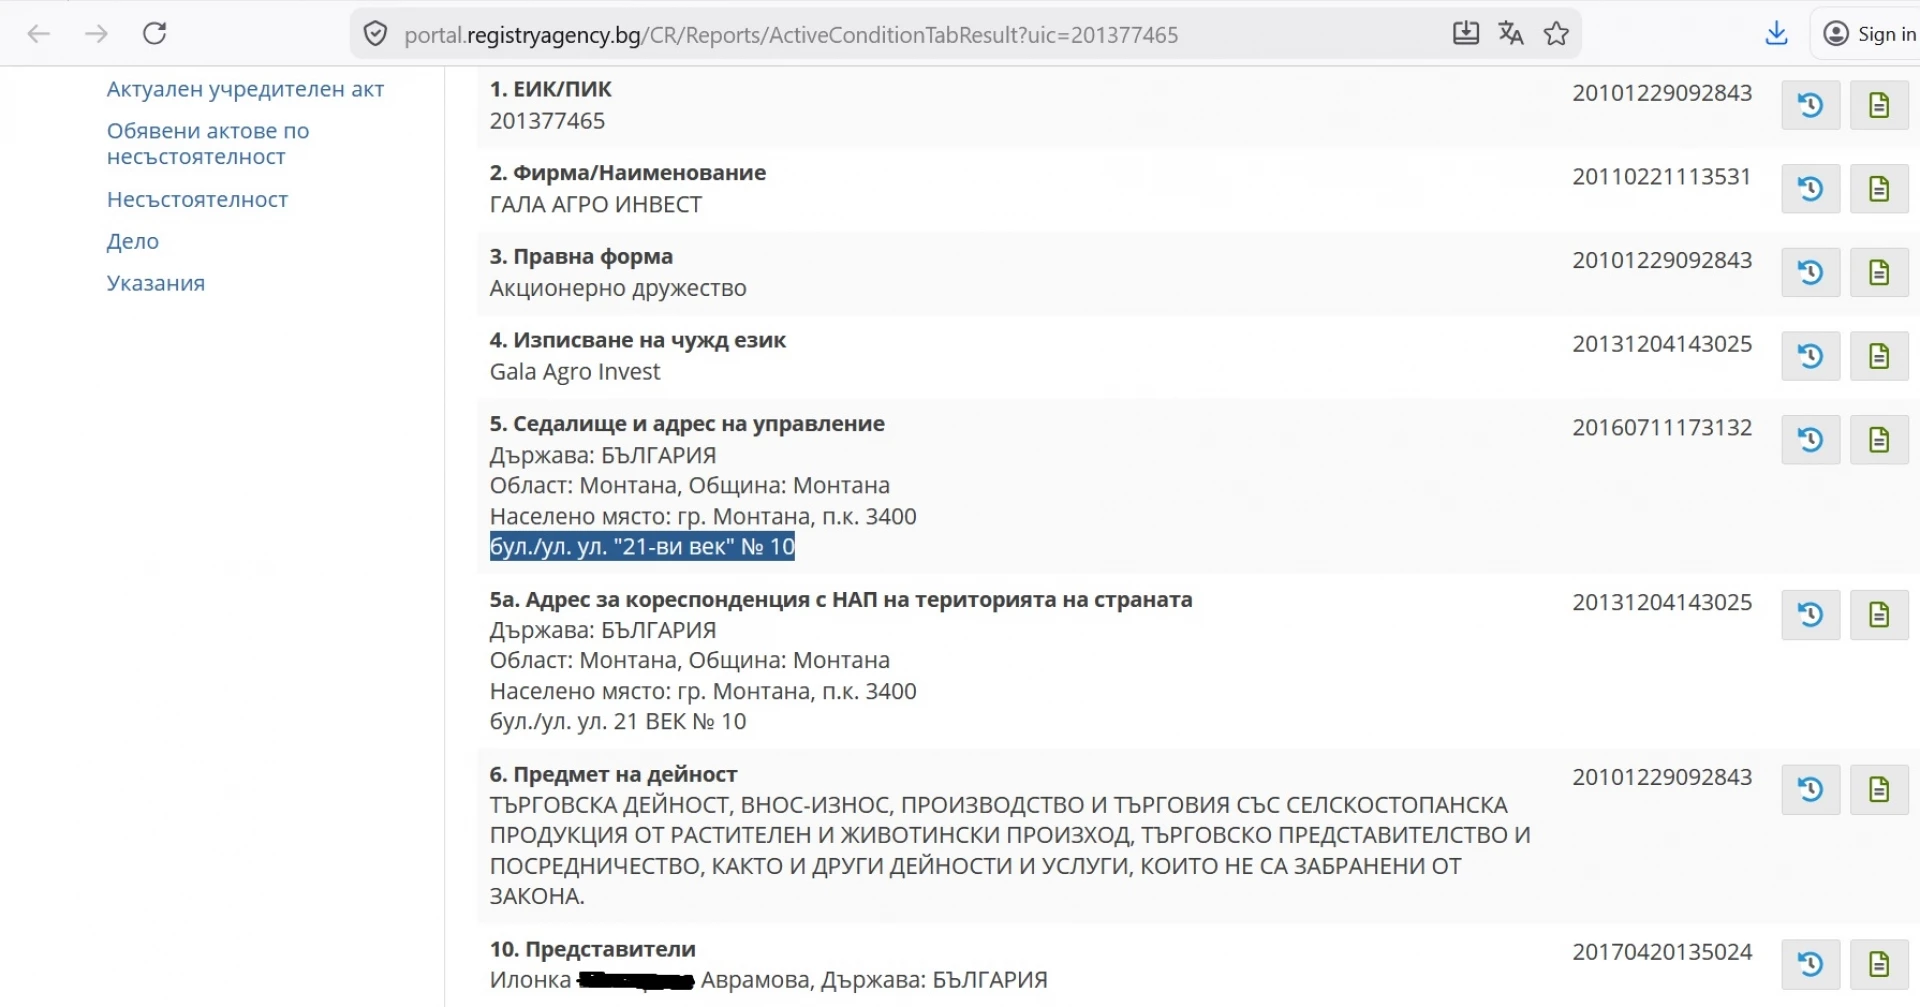The width and height of the screenshot is (1920, 1007).
Task: Bookmark this page with the star icon
Action: coord(1556,34)
